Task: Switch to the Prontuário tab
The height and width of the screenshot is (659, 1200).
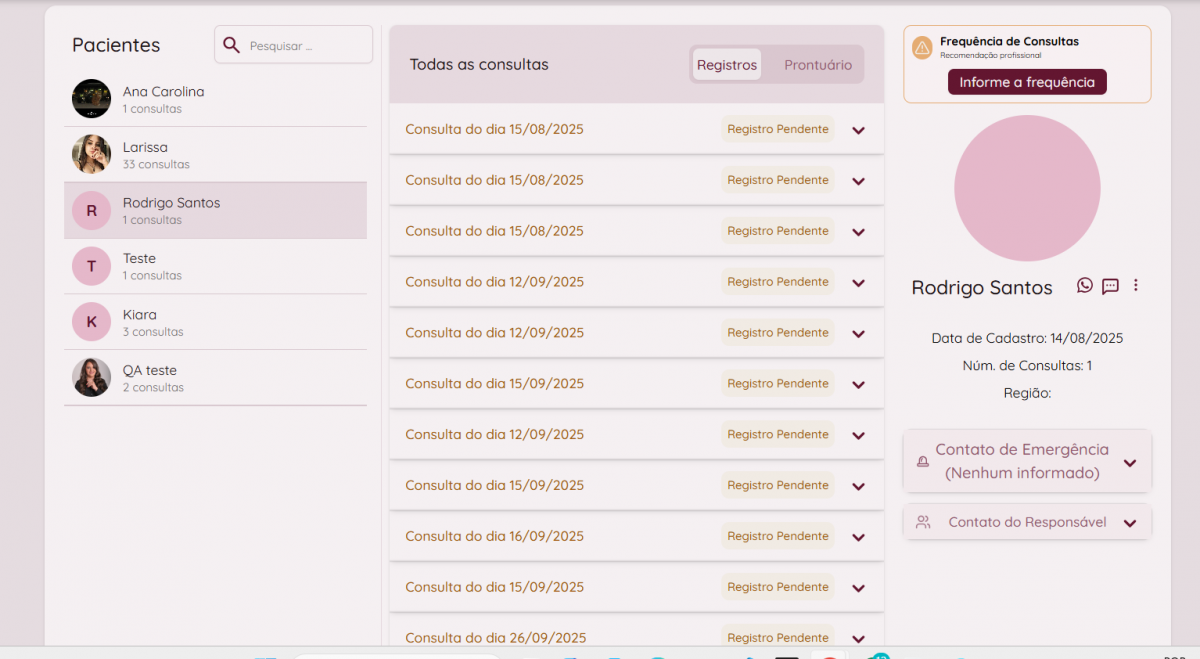Action: 817,65
